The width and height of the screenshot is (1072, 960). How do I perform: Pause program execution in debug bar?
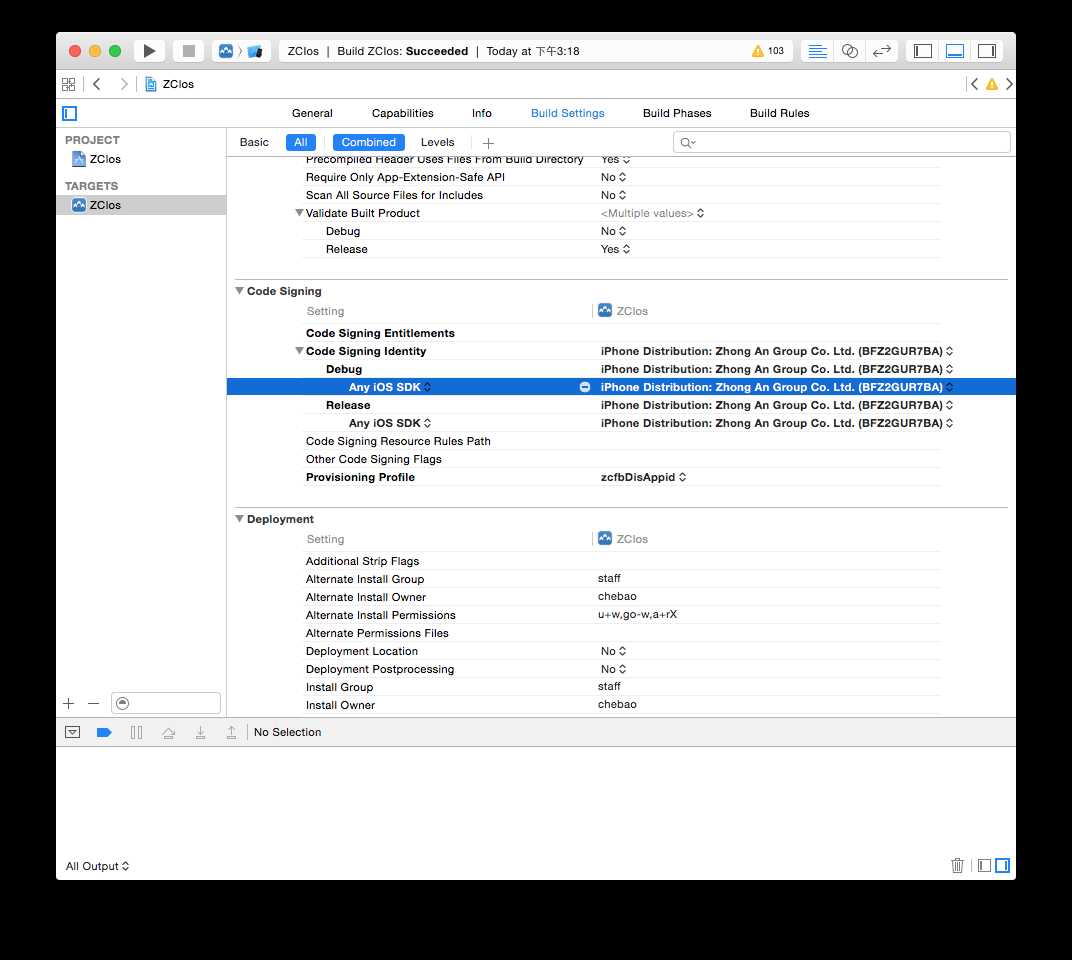click(136, 732)
